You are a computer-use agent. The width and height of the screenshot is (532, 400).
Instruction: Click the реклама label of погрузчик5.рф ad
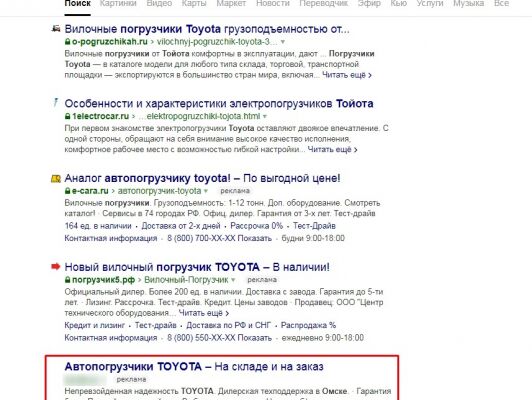tap(262, 280)
